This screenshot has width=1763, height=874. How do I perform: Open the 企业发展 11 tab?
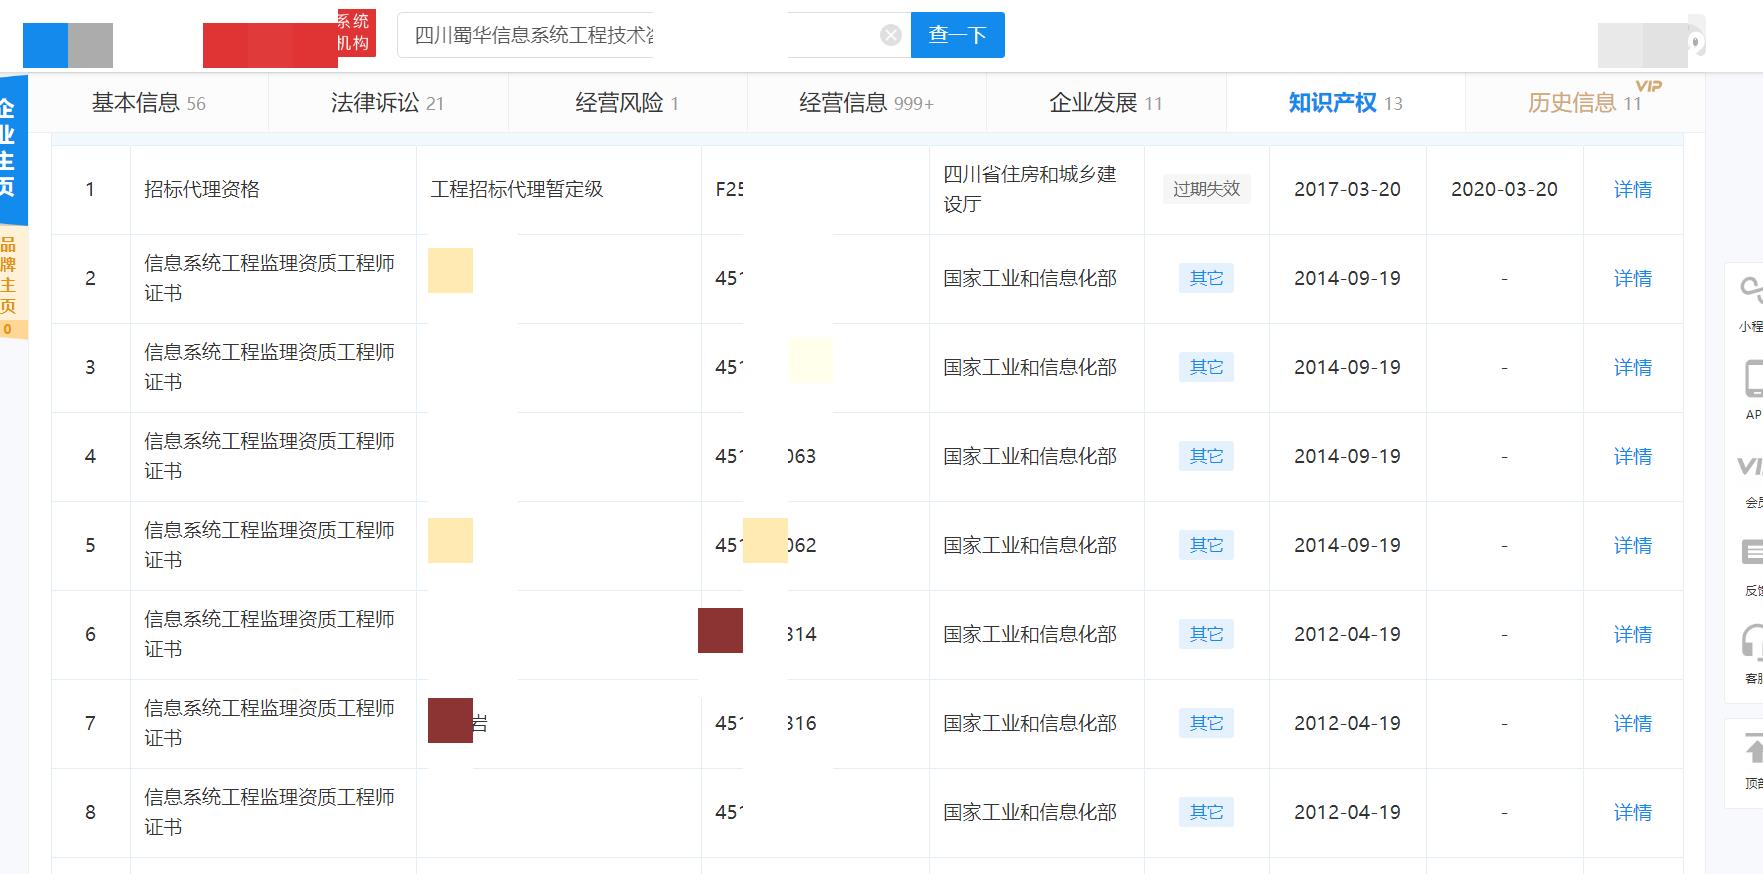(x=1105, y=103)
